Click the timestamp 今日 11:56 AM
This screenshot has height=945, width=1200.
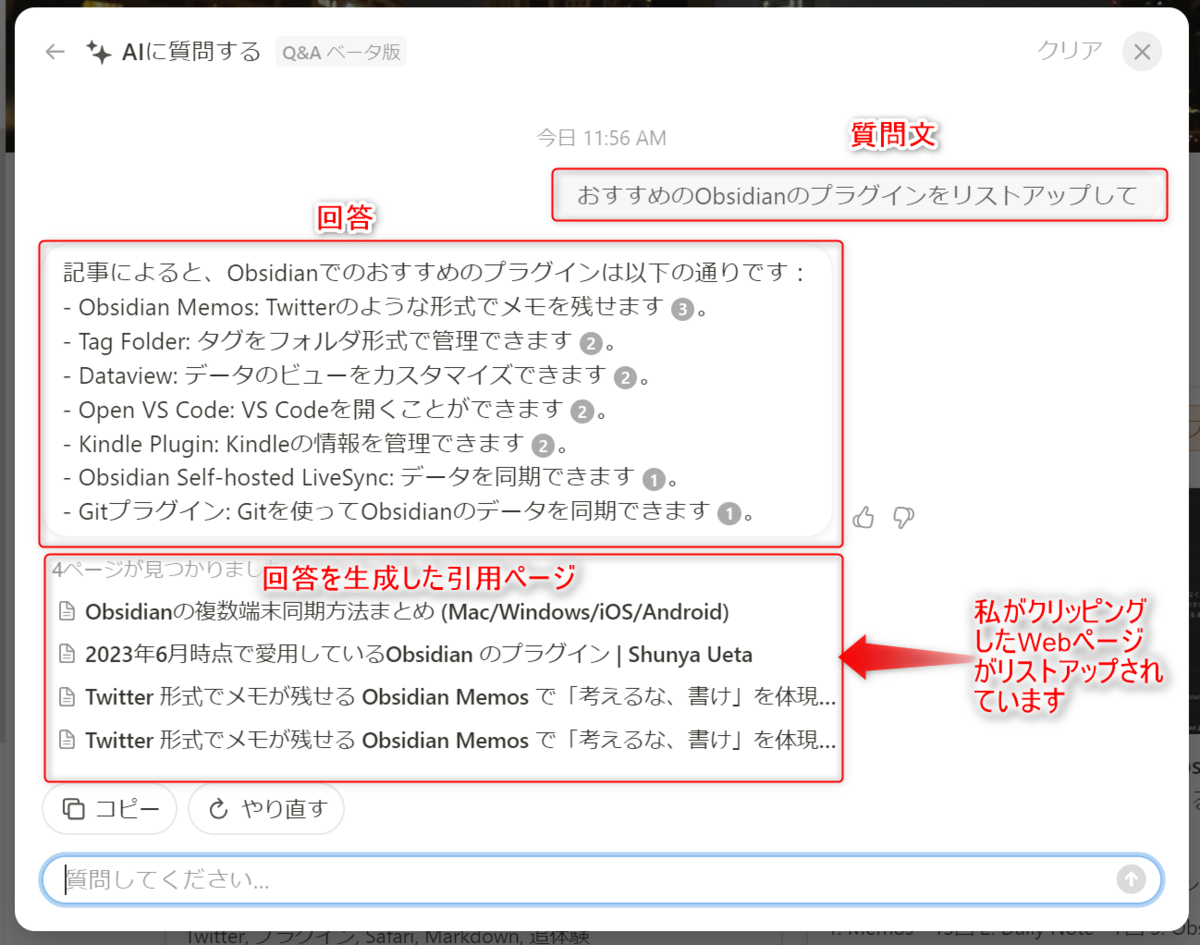[x=601, y=138]
